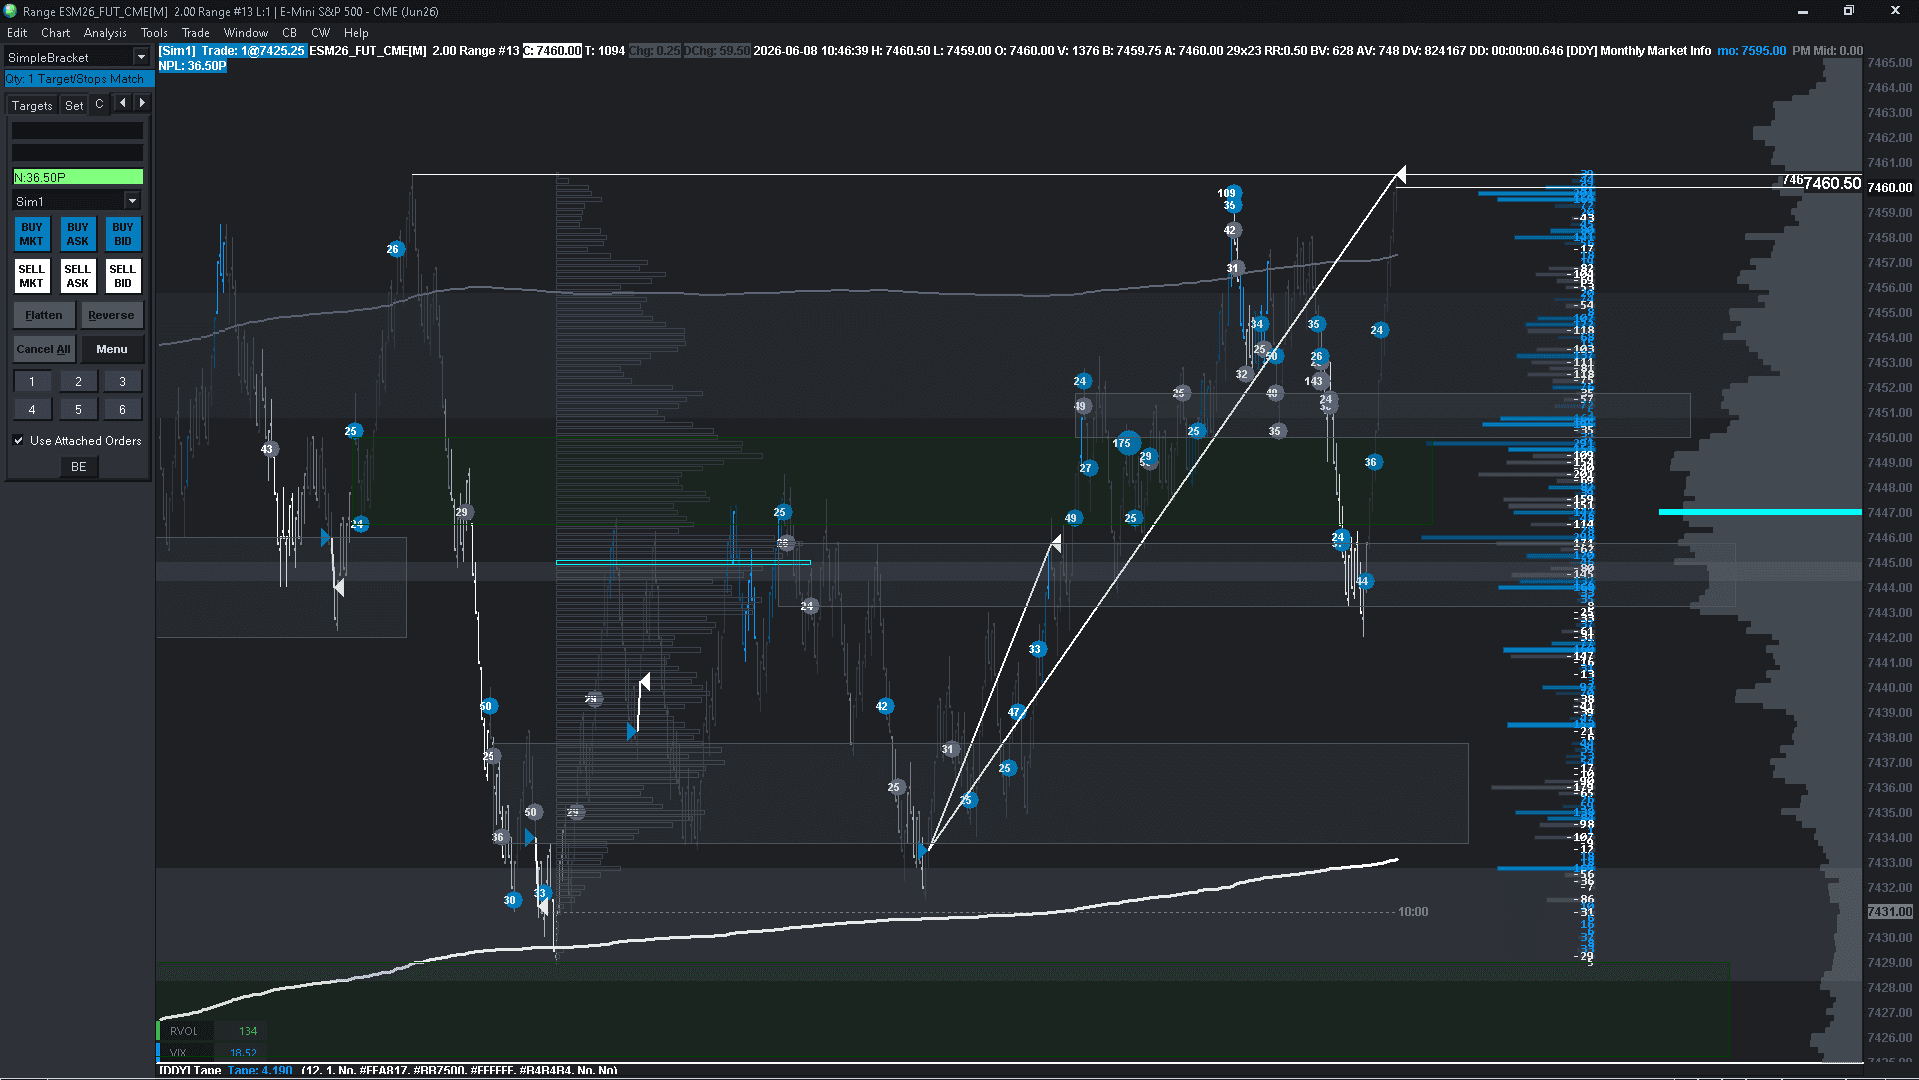Expand the SimpleBracket configuration dropdown
This screenshot has height=1080, width=1919.
pos(141,57)
